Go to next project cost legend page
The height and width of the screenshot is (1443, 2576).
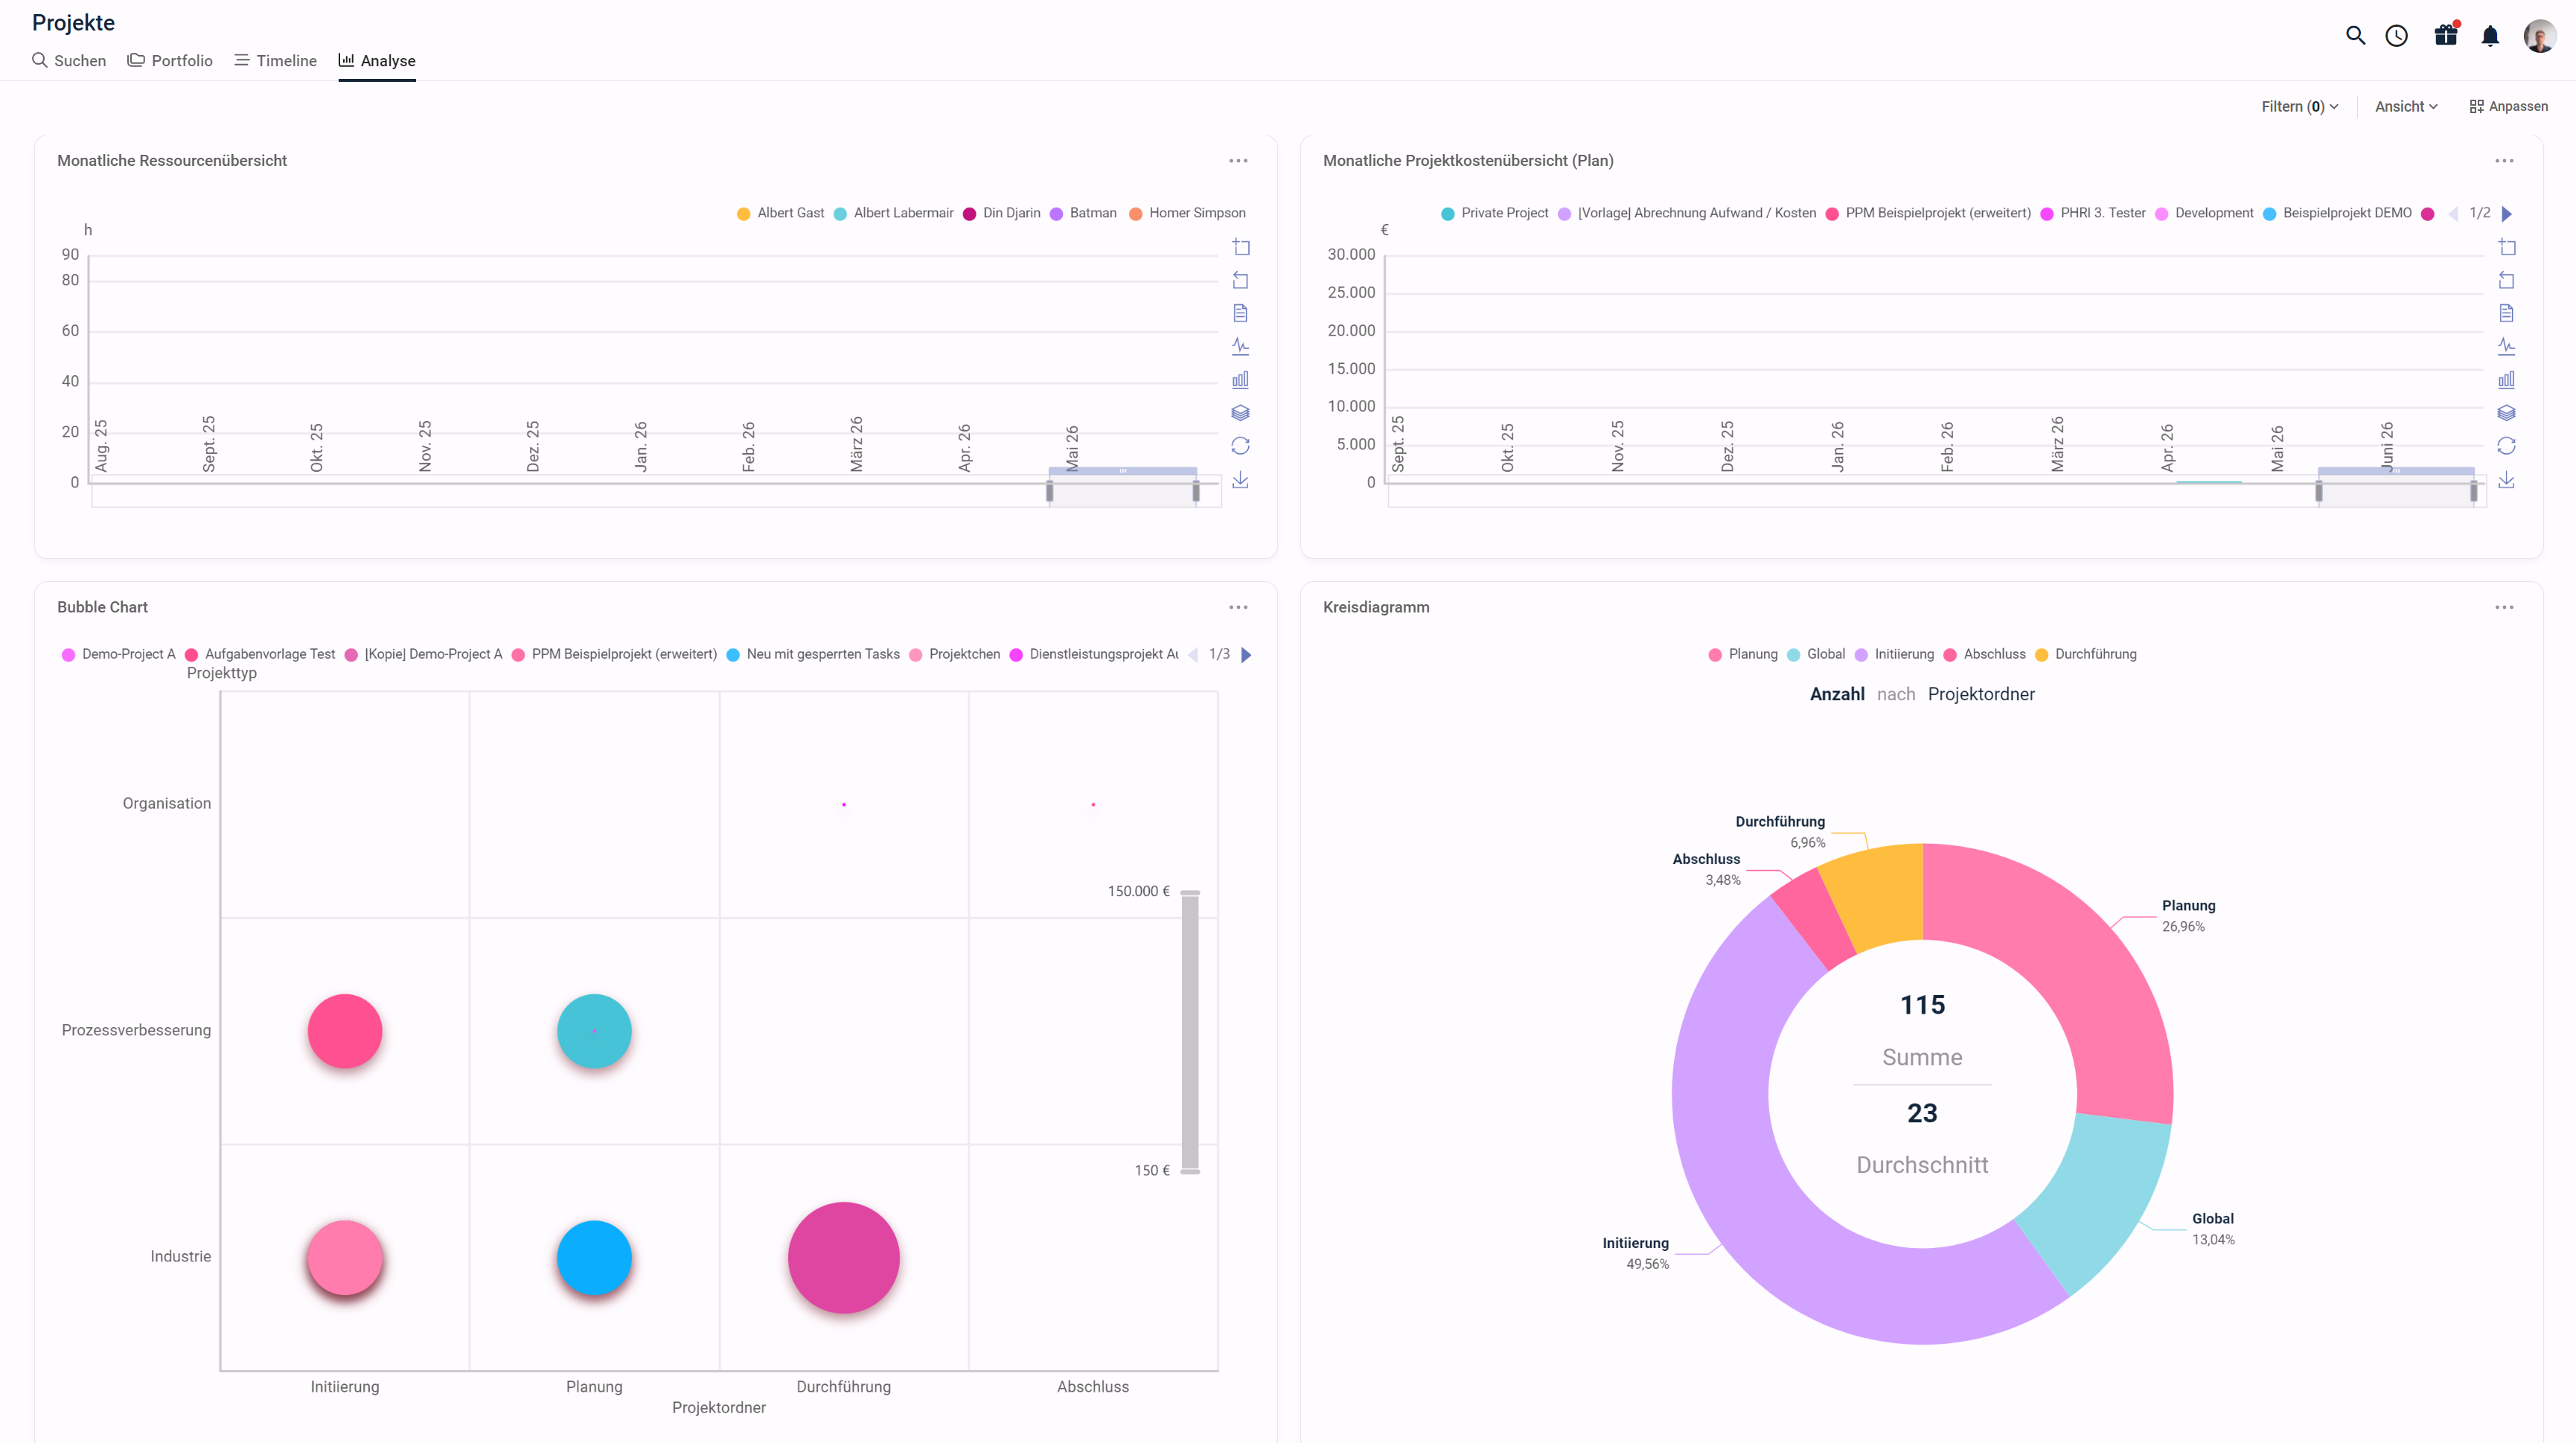[2507, 214]
